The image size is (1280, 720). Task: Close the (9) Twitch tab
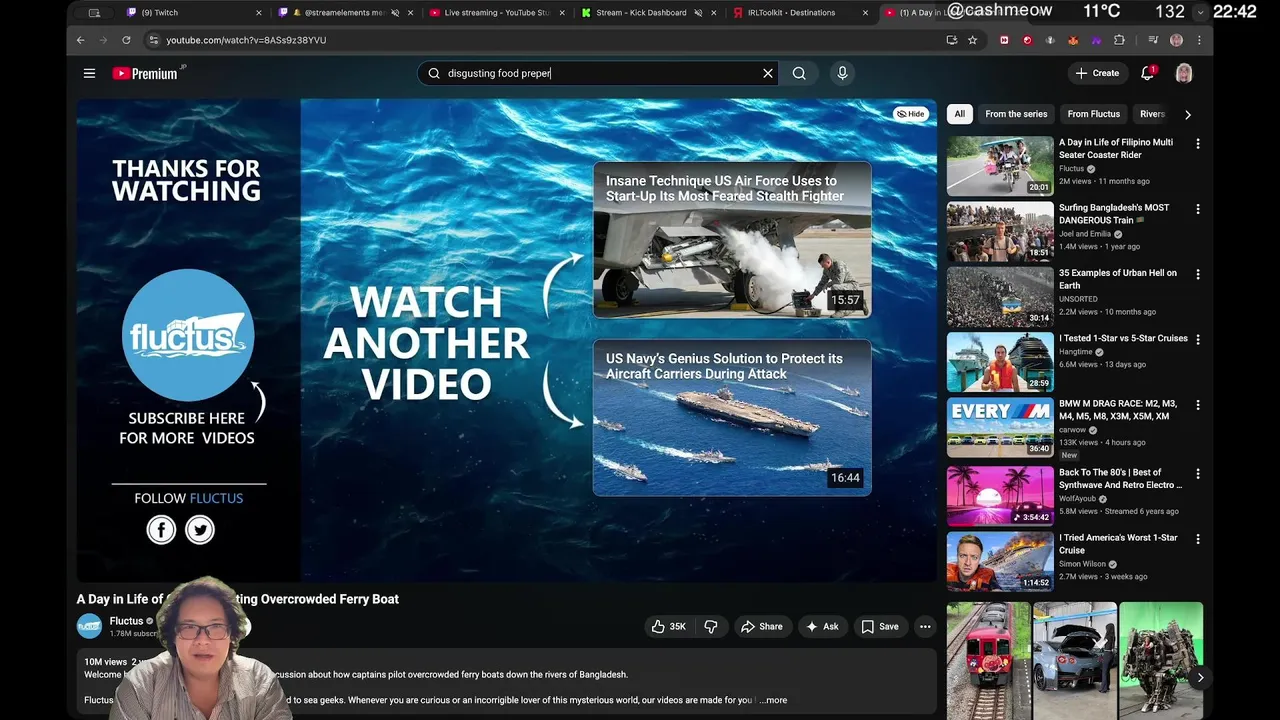pyautogui.click(x=259, y=13)
